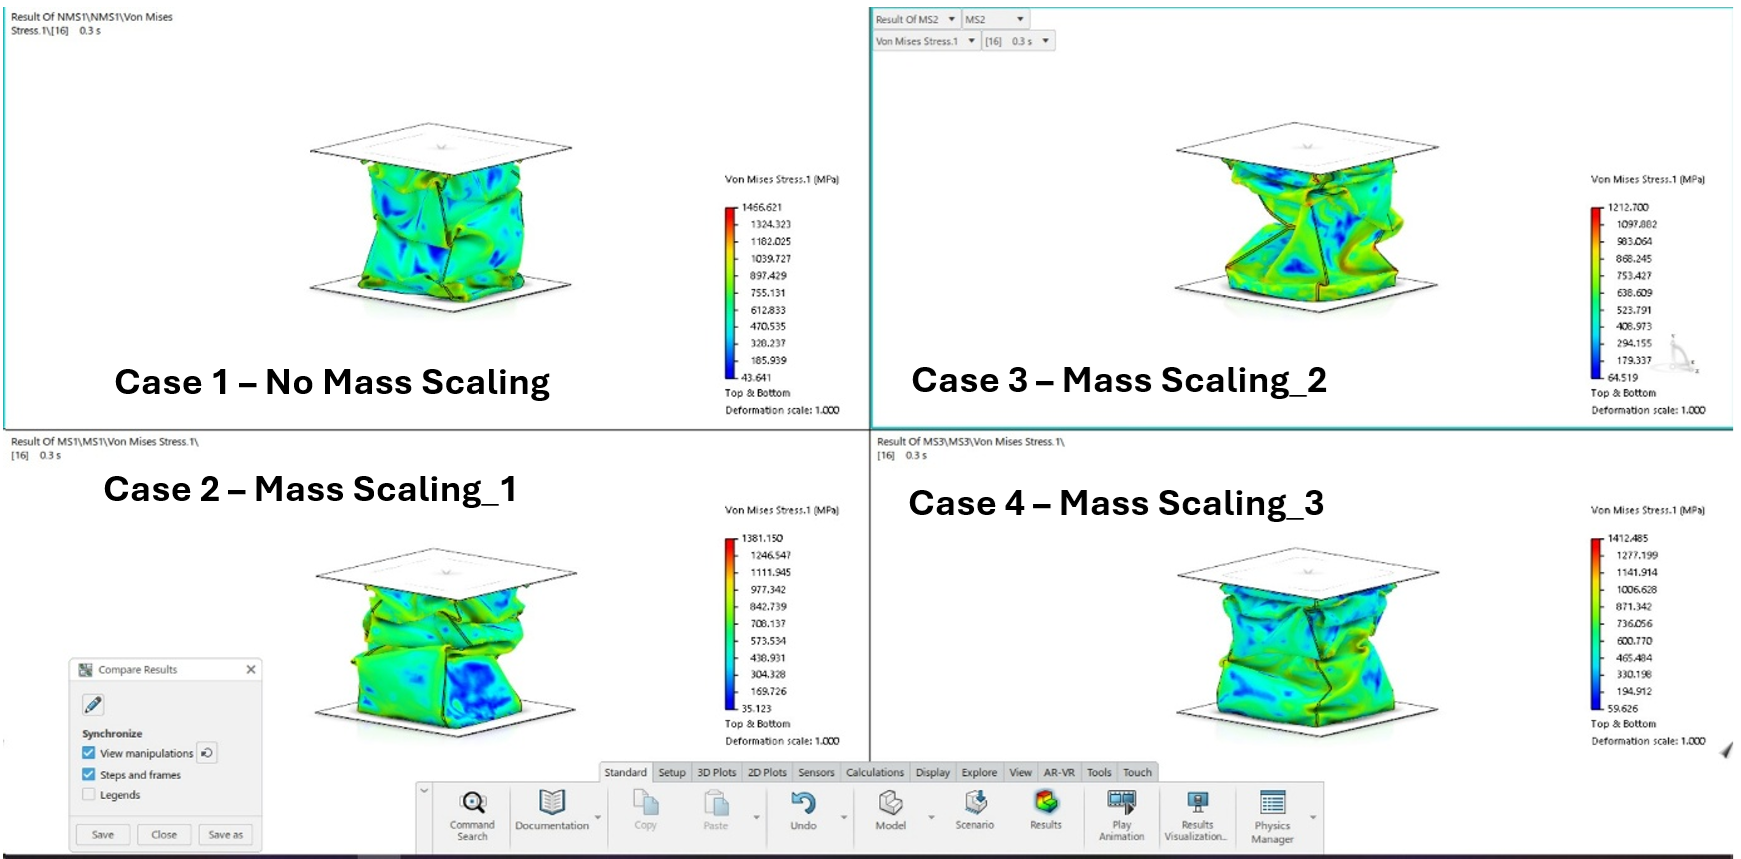This screenshot has height=859, width=1741.
Task: Open Command Search tool
Action: (x=472, y=803)
